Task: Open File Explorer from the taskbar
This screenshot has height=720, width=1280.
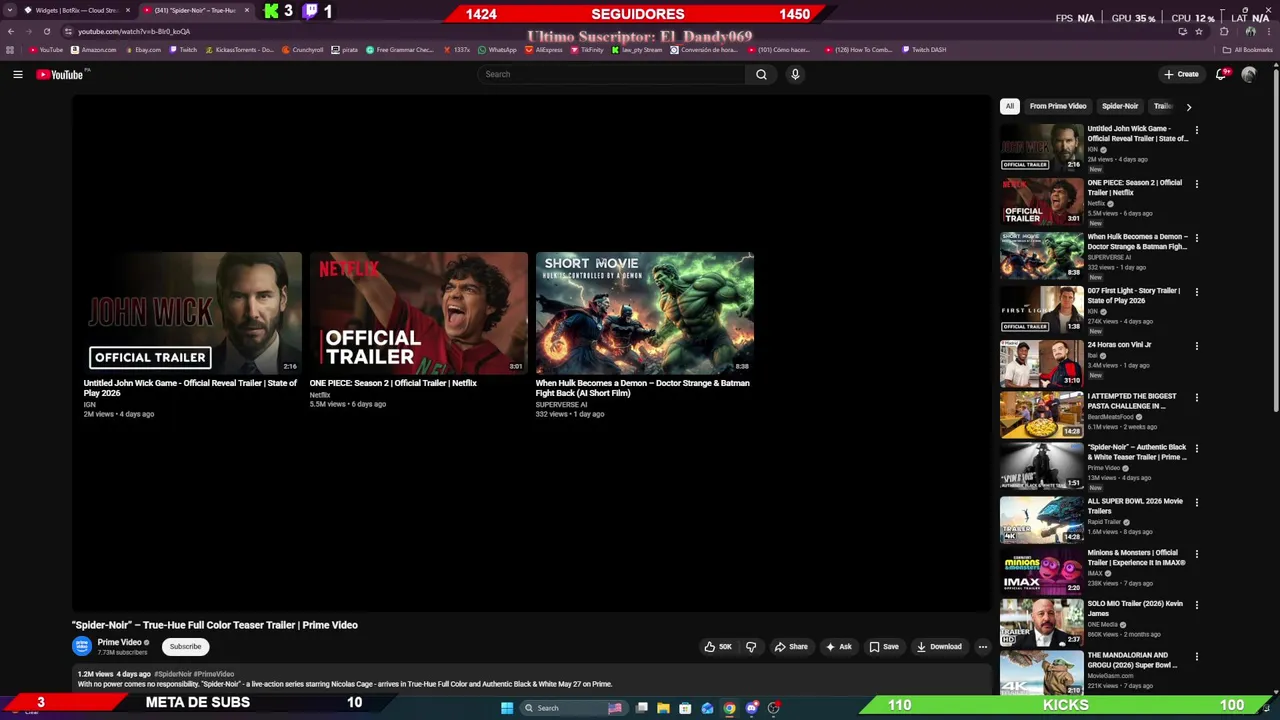Action: 663,708
